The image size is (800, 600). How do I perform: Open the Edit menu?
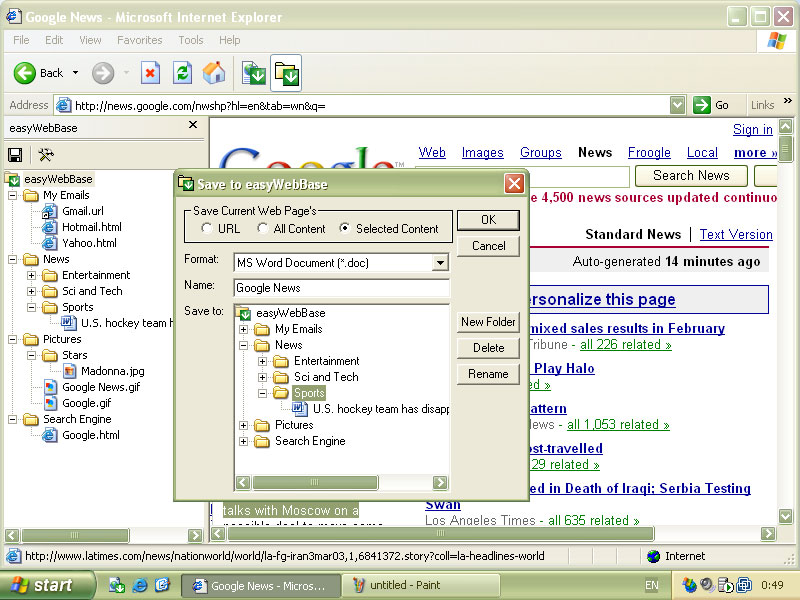(54, 40)
